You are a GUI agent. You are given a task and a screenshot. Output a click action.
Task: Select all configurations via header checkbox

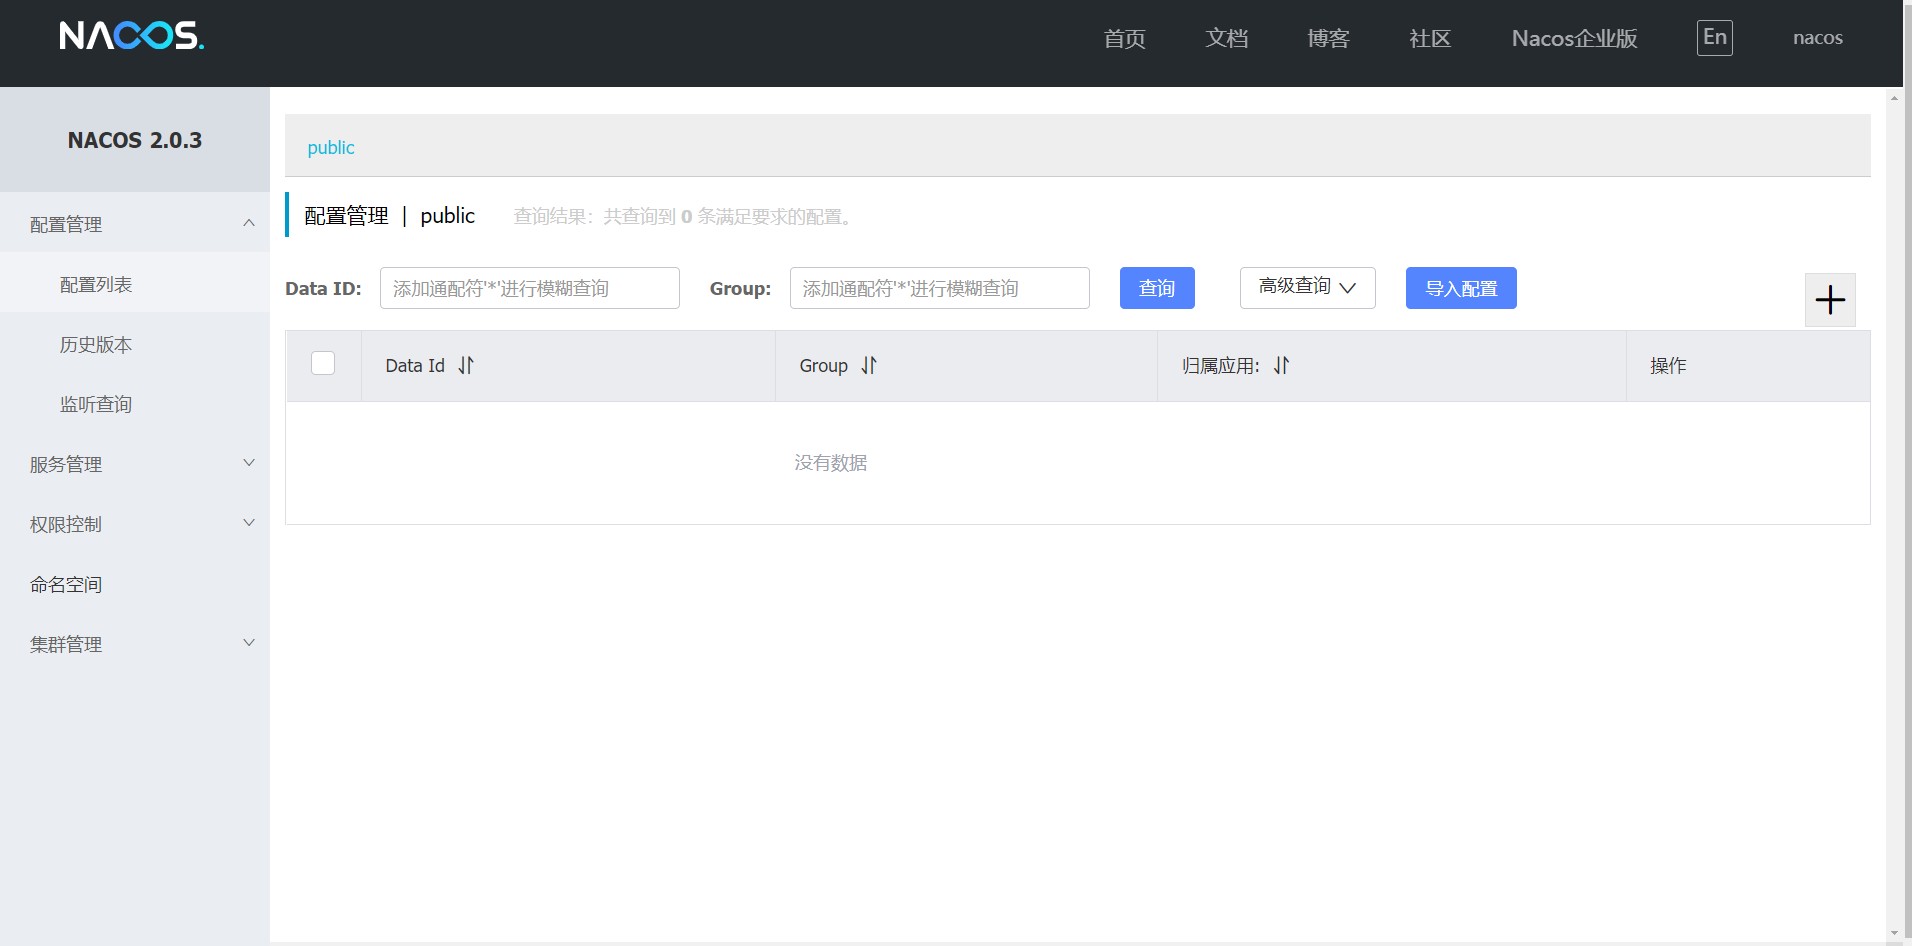point(323,363)
